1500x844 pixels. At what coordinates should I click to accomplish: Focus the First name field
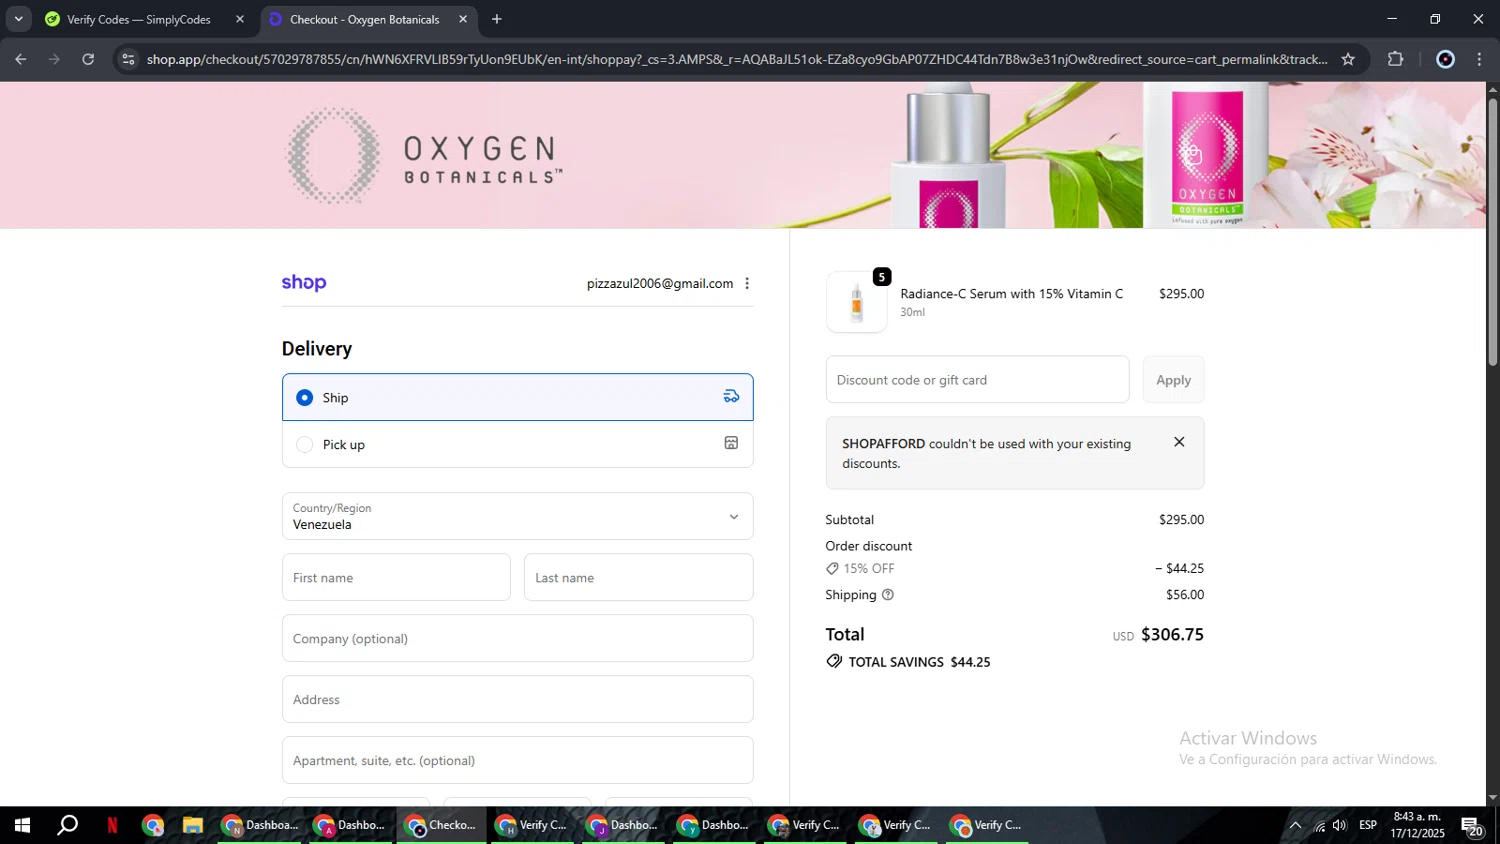point(396,578)
